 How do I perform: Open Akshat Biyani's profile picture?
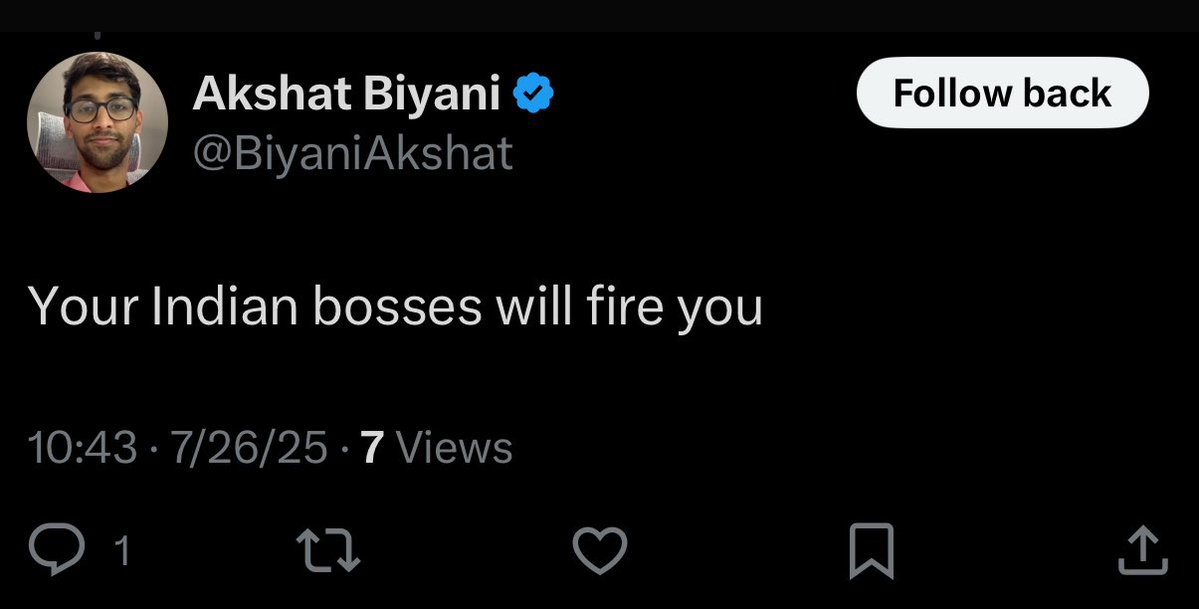tap(97, 122)
